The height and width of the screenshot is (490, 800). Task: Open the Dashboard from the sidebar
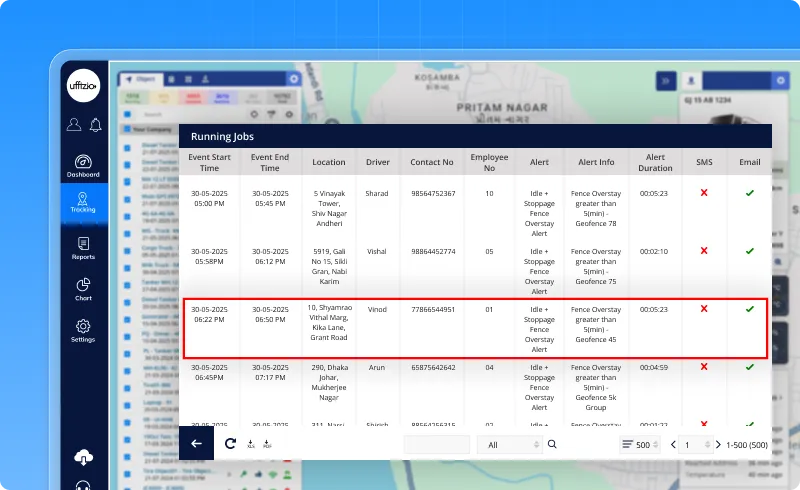click(x=83, y=166)
